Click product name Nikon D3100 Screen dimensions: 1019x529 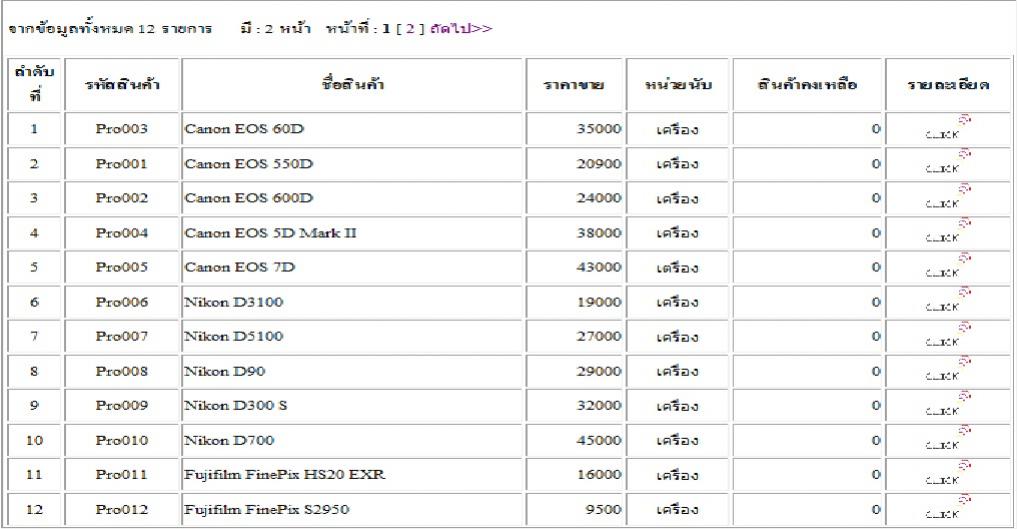click(x=234, y=302)
